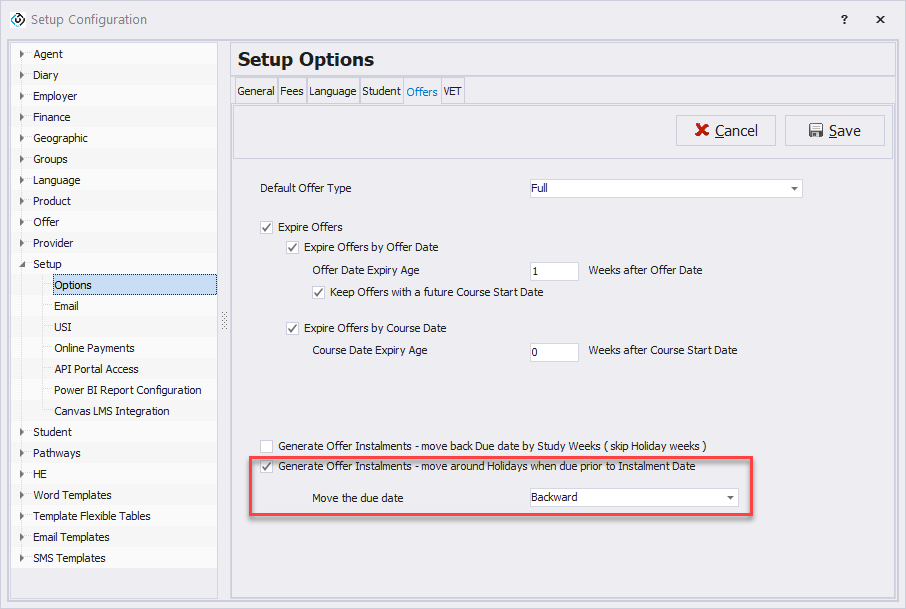This screenshot has height=609, width=906.
Task: Expand the Student tree node arrow
Action: (x=22, y=432)
